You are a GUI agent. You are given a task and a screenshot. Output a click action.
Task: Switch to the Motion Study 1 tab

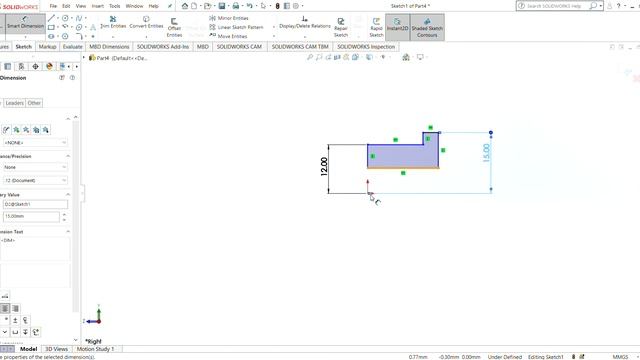click(96, 349)
